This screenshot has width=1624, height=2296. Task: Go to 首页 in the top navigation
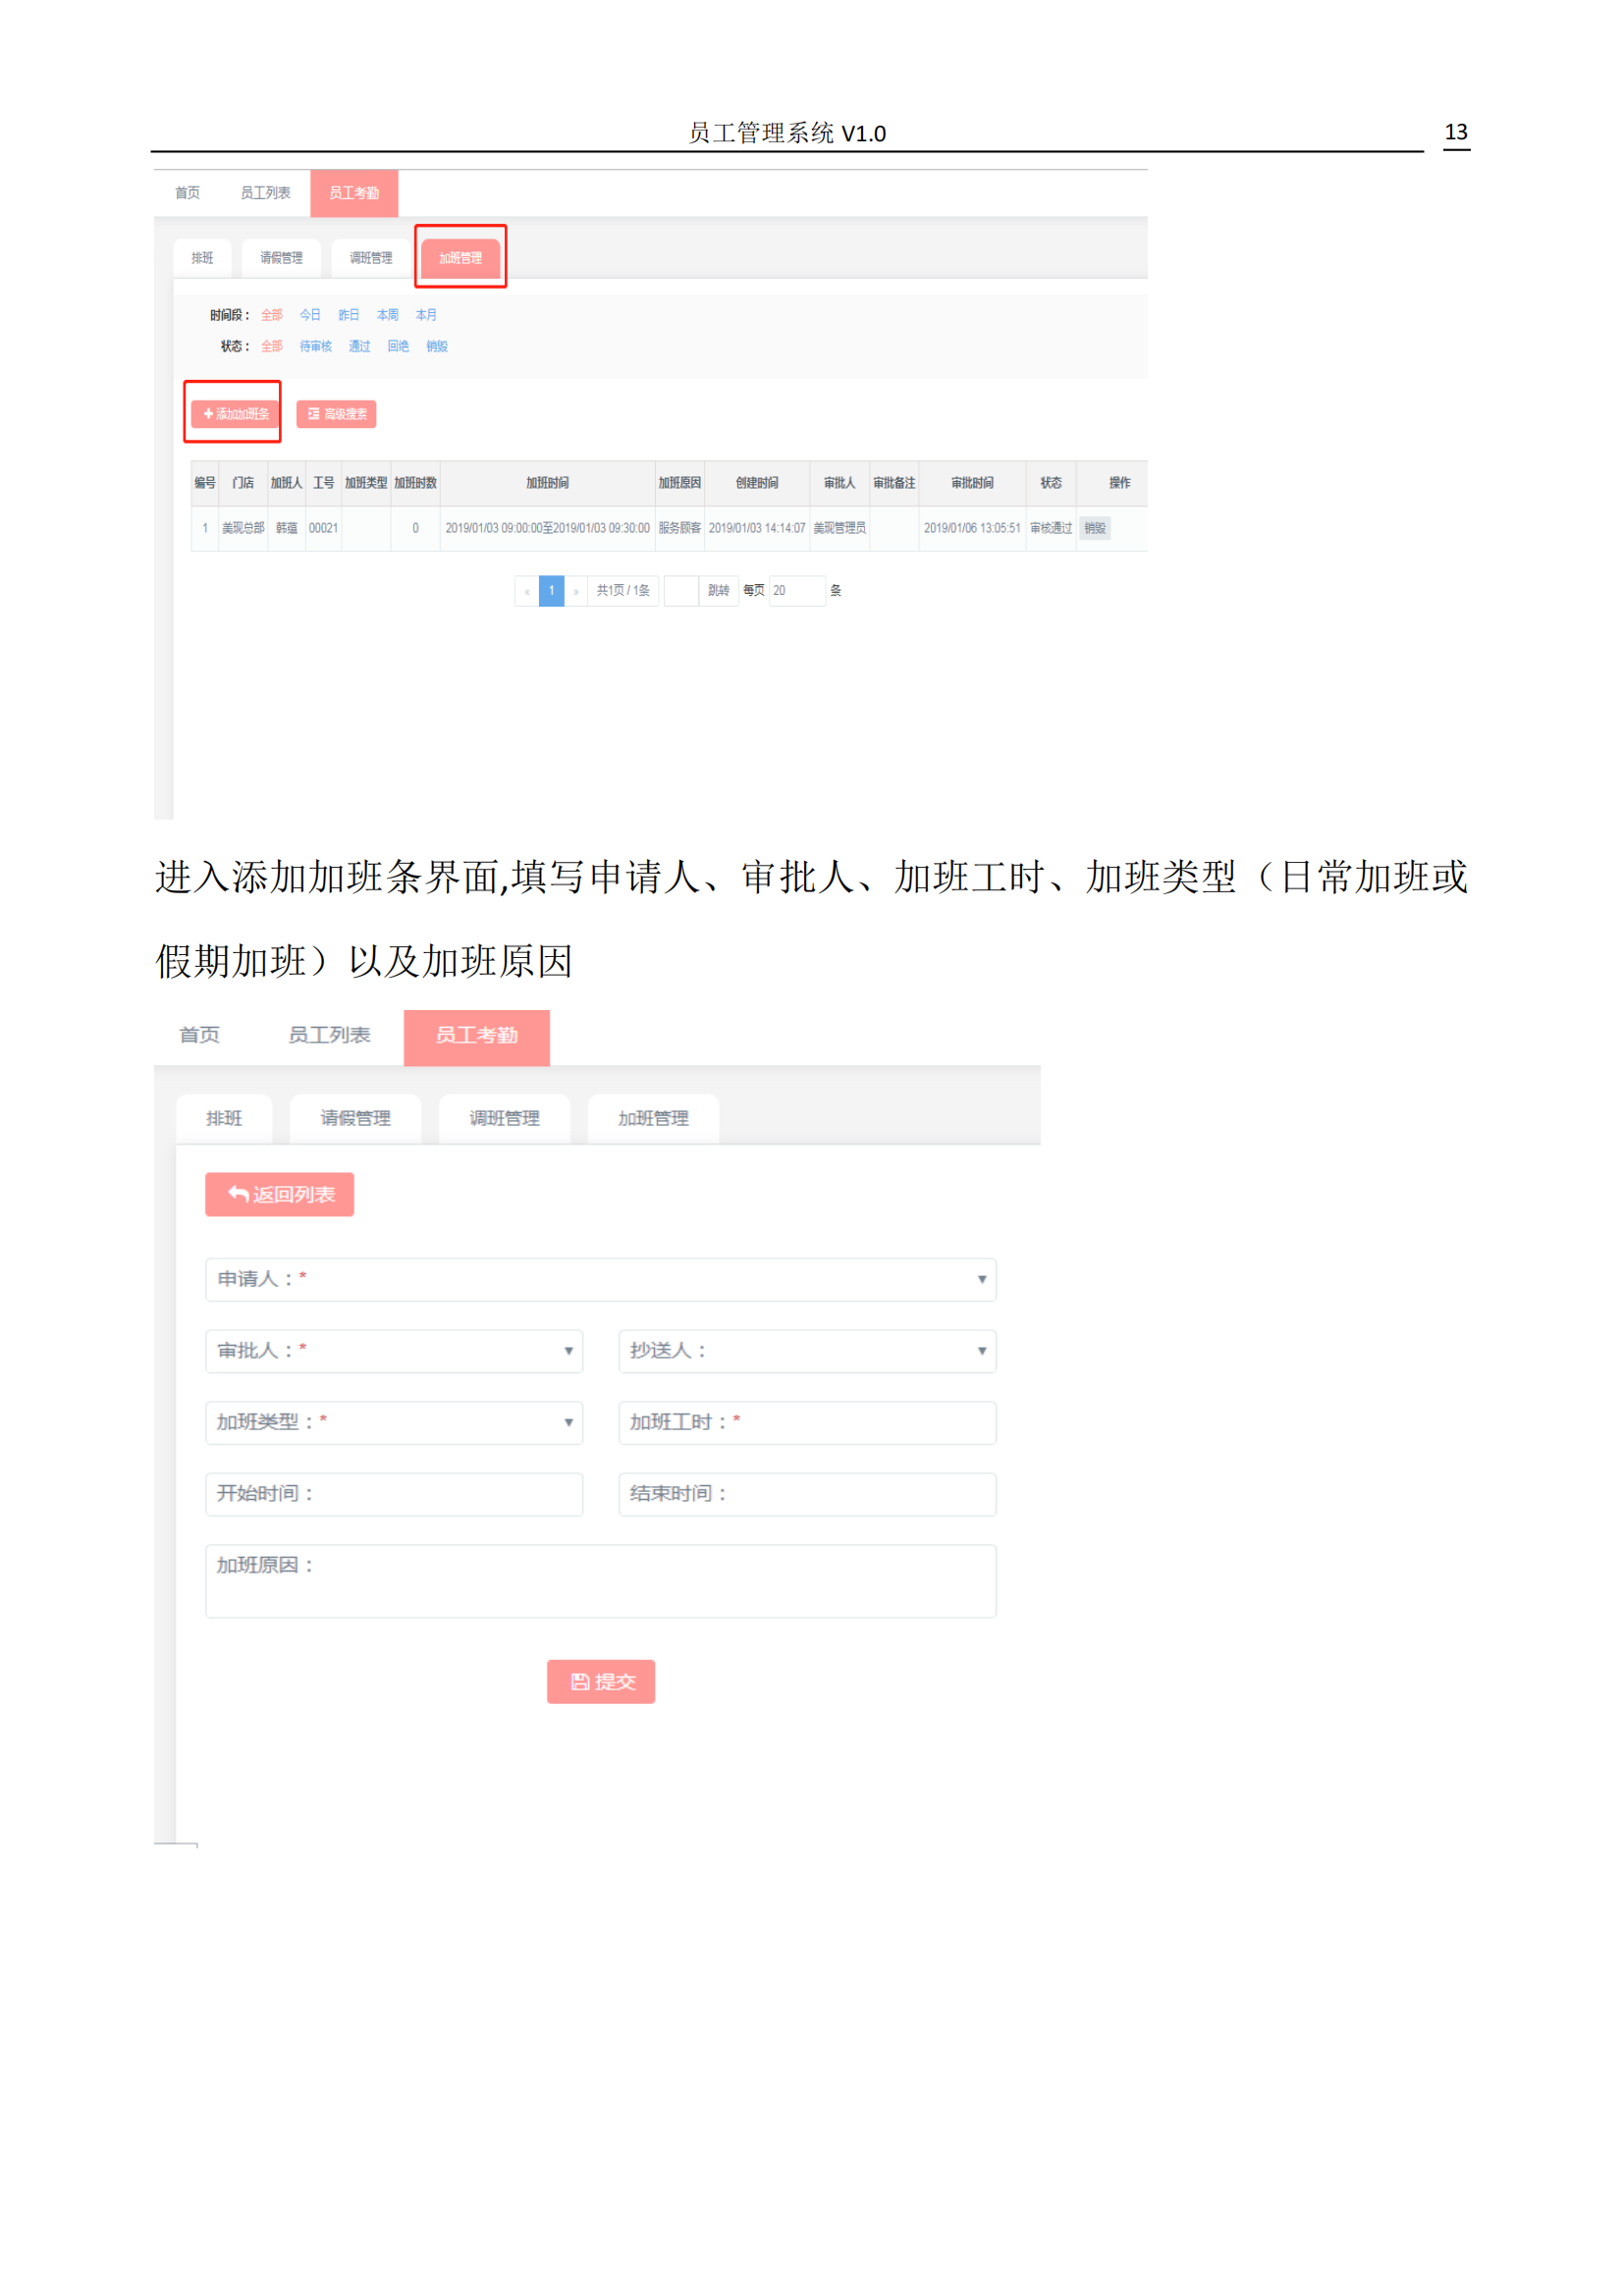tap(187, 193)
